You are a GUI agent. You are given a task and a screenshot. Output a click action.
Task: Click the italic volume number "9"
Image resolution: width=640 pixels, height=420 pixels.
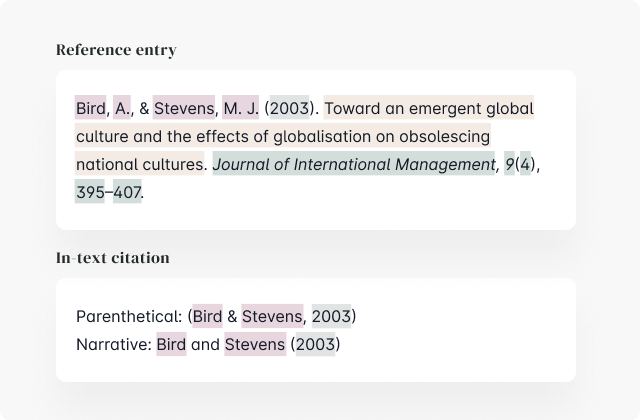click(x=509, y=164)
